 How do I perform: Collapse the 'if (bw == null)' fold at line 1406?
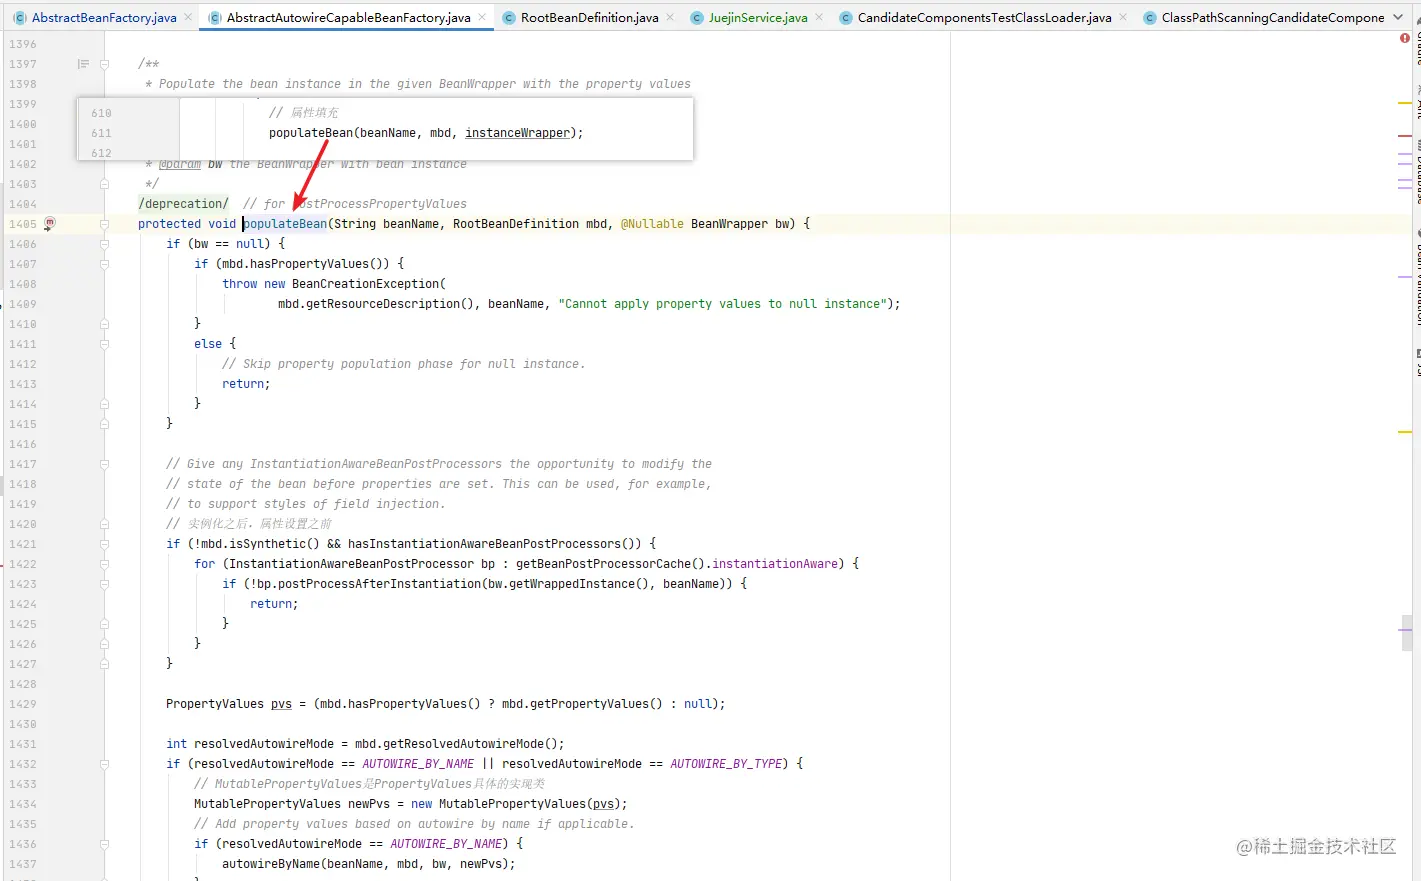[x=104, y=244]
